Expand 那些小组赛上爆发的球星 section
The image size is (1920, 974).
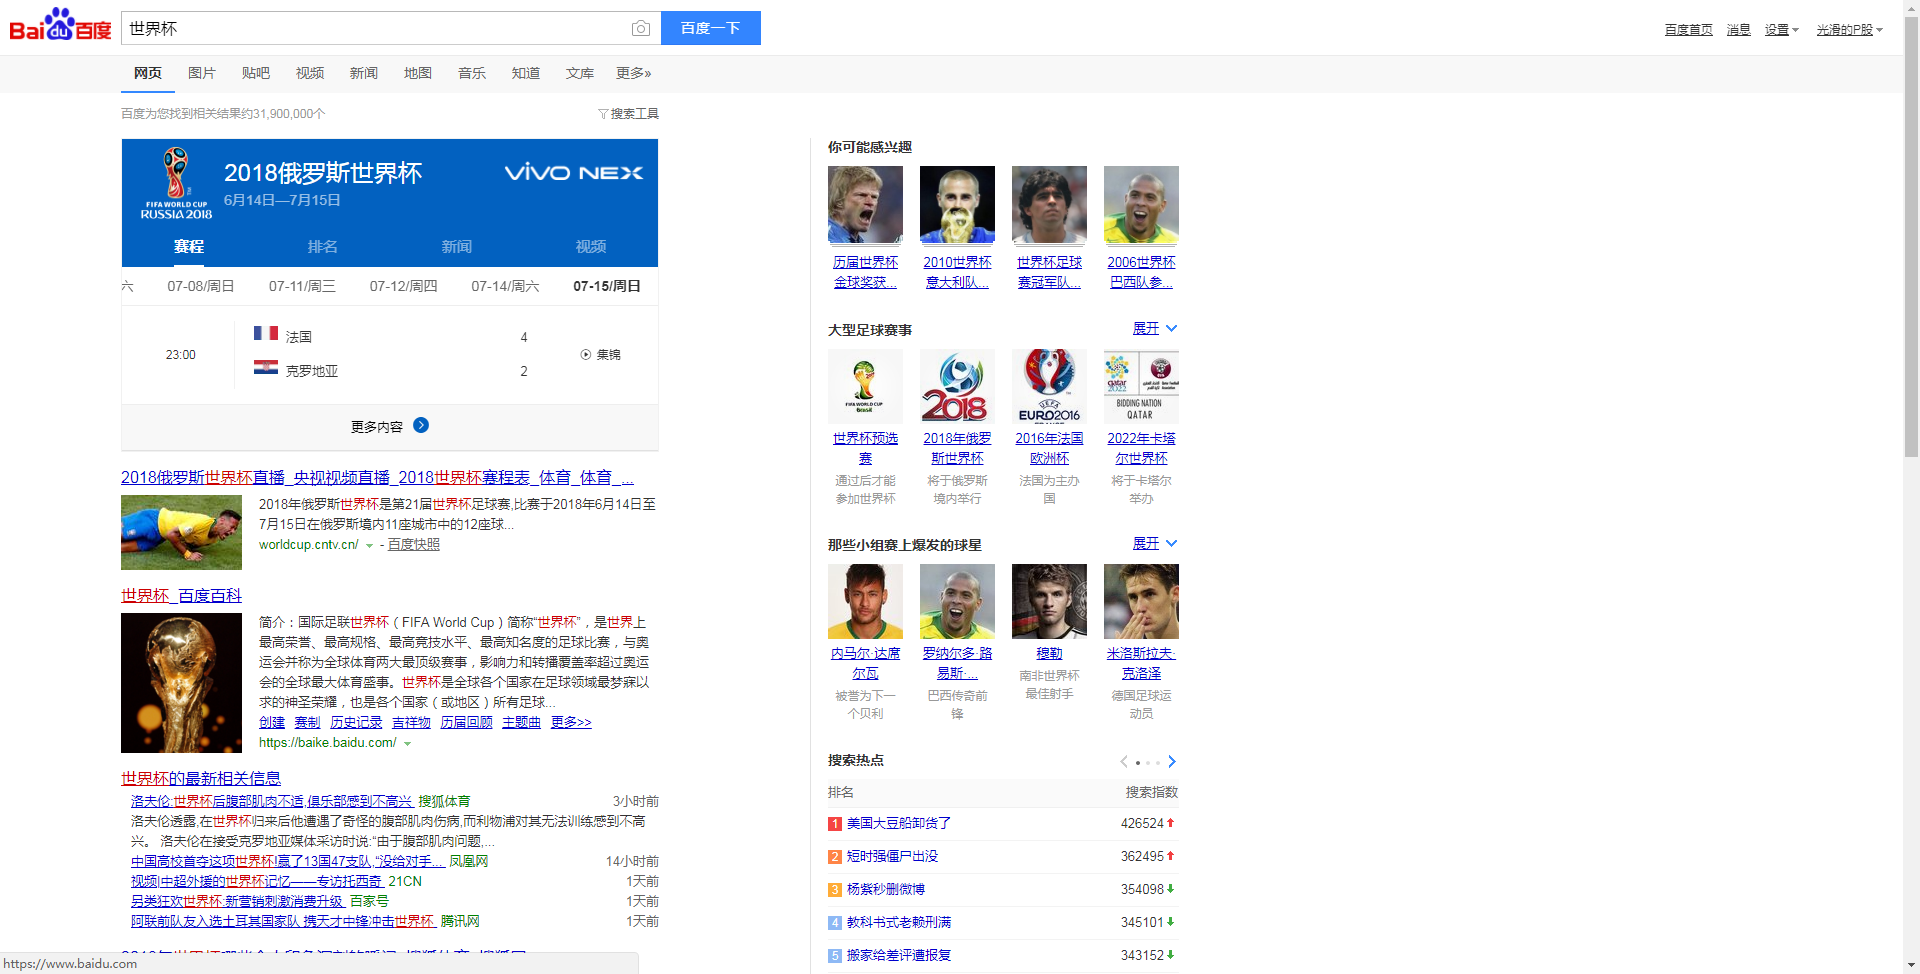[x=1155, y=544]
